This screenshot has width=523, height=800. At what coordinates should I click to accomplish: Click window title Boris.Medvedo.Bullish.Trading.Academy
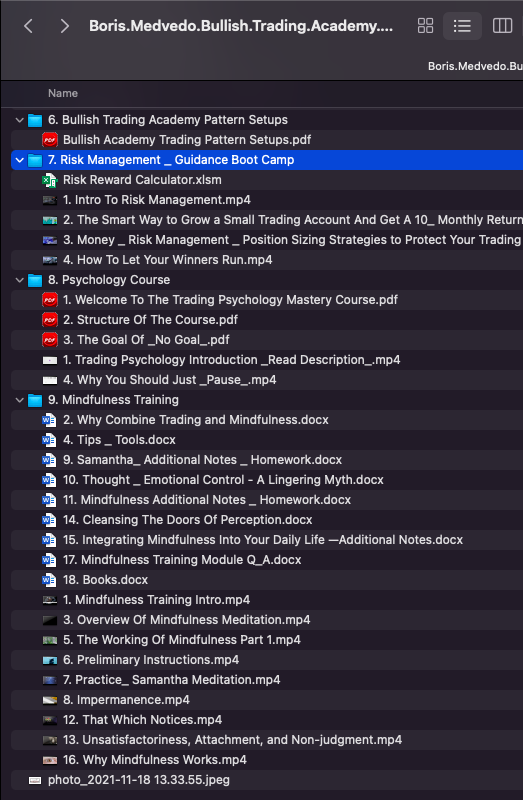(x=241, y=26)
